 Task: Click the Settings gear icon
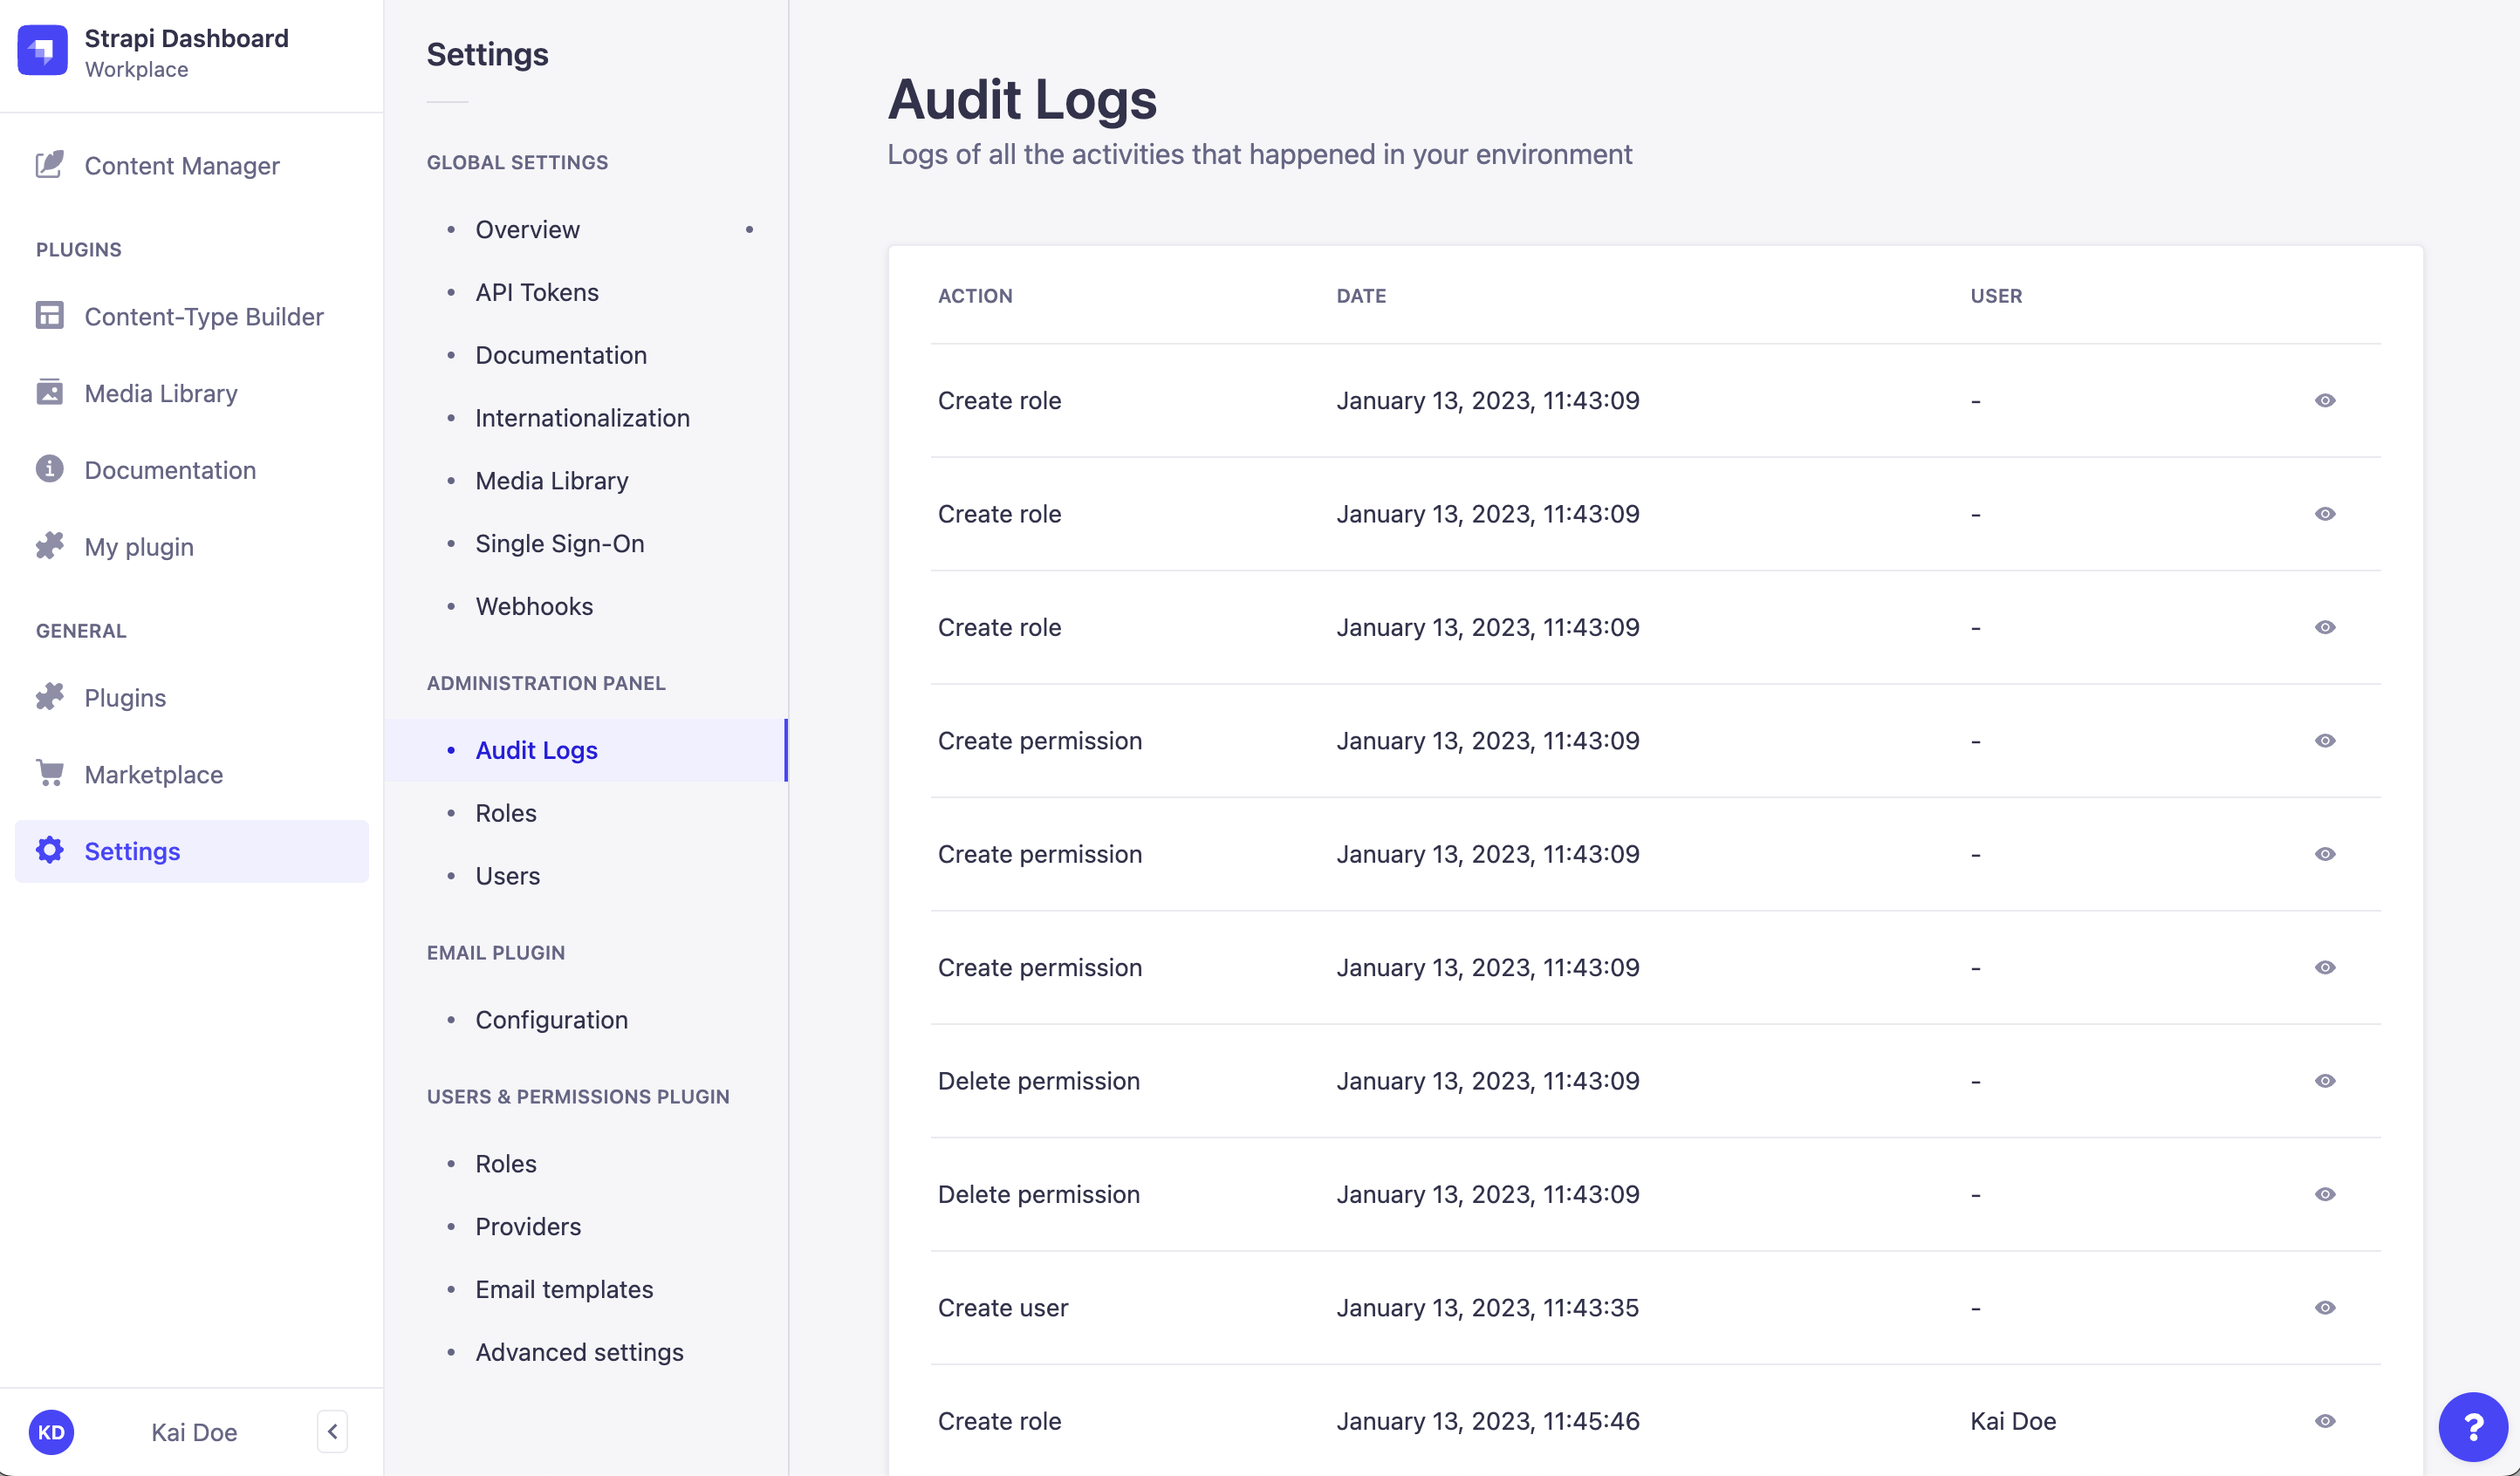[50, 851]
